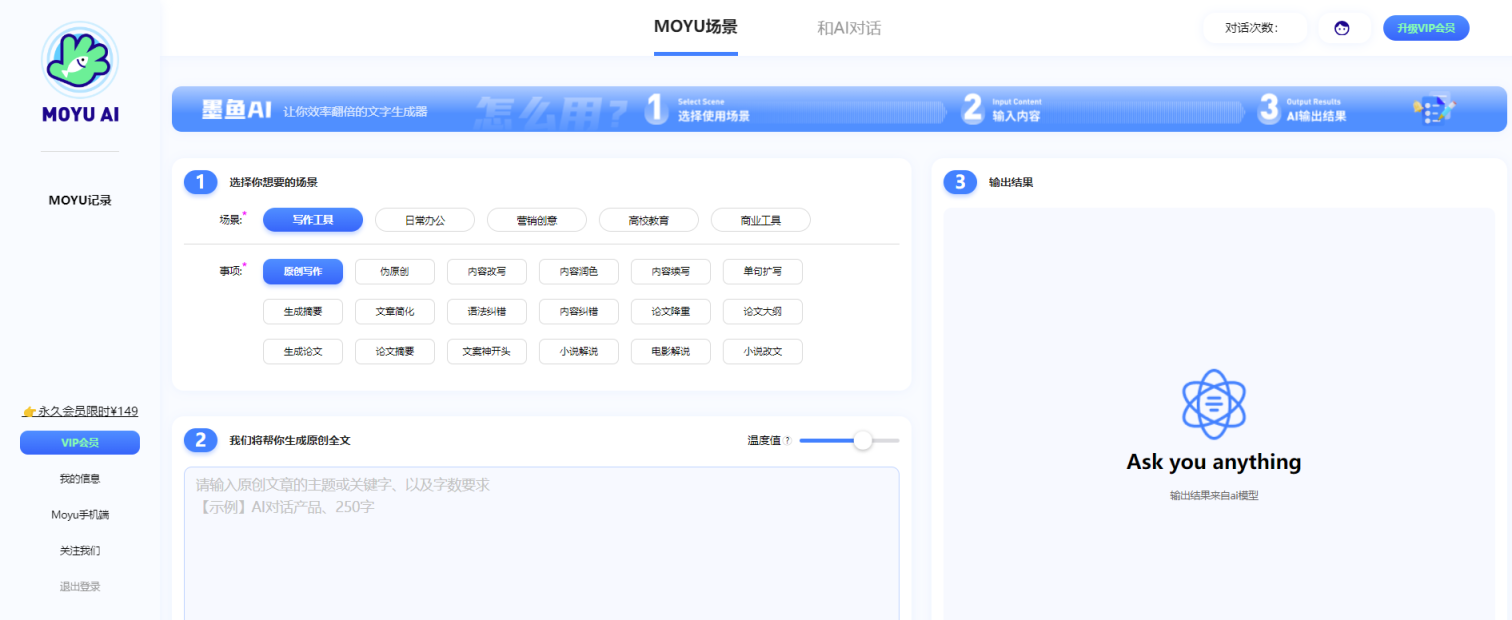Click the 升级VIP会员 upgrade button
1512x620 pixels.
point(1426,27)
